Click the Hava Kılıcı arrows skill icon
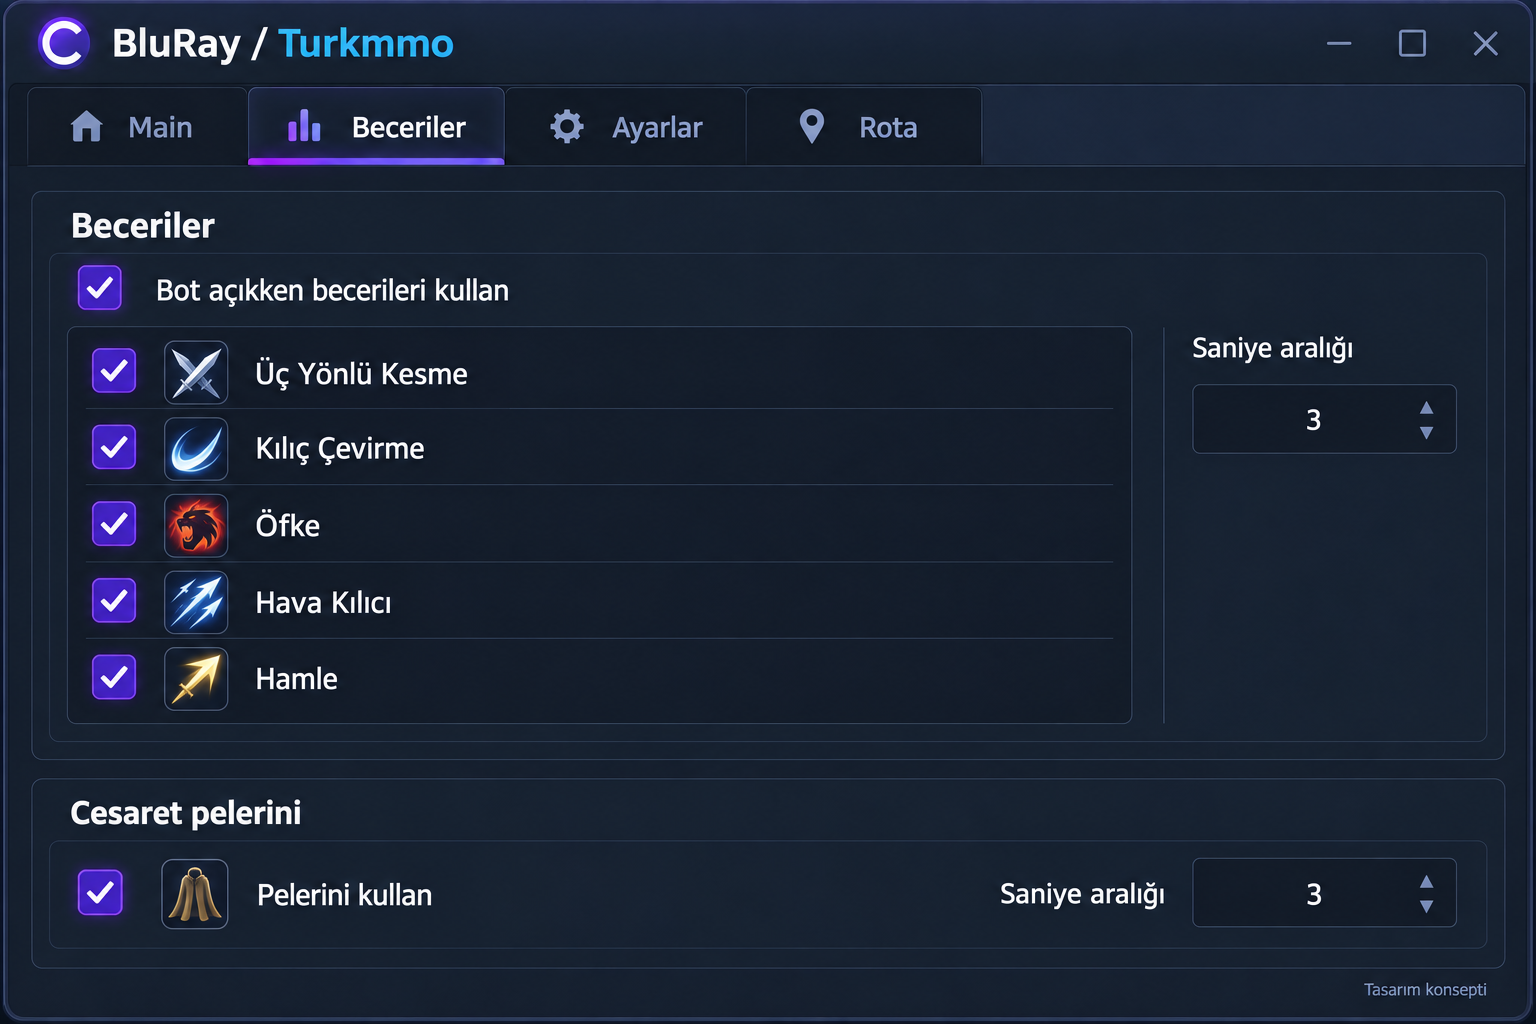This screenshot has height=1024, width=1536. coord(196,602)
